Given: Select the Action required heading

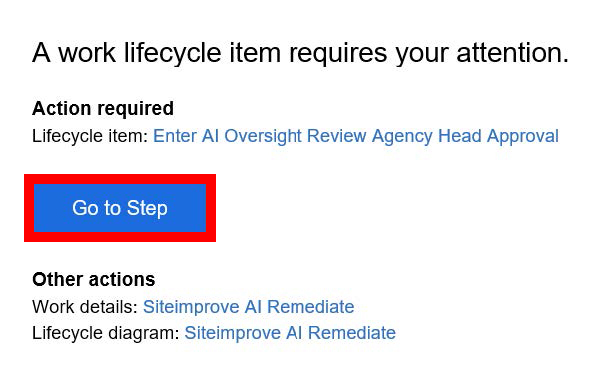Looking at the screenshot, I should (103, 109).
